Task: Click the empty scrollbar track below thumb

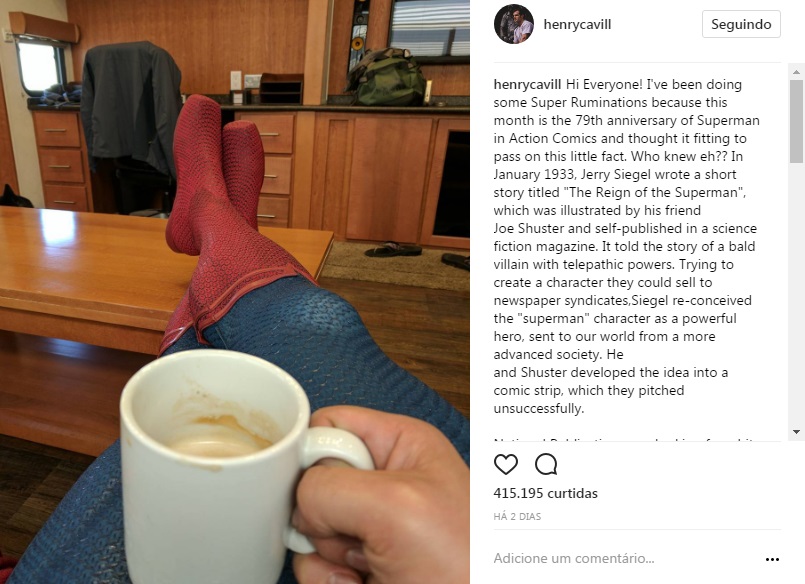Action: (796, 295)
